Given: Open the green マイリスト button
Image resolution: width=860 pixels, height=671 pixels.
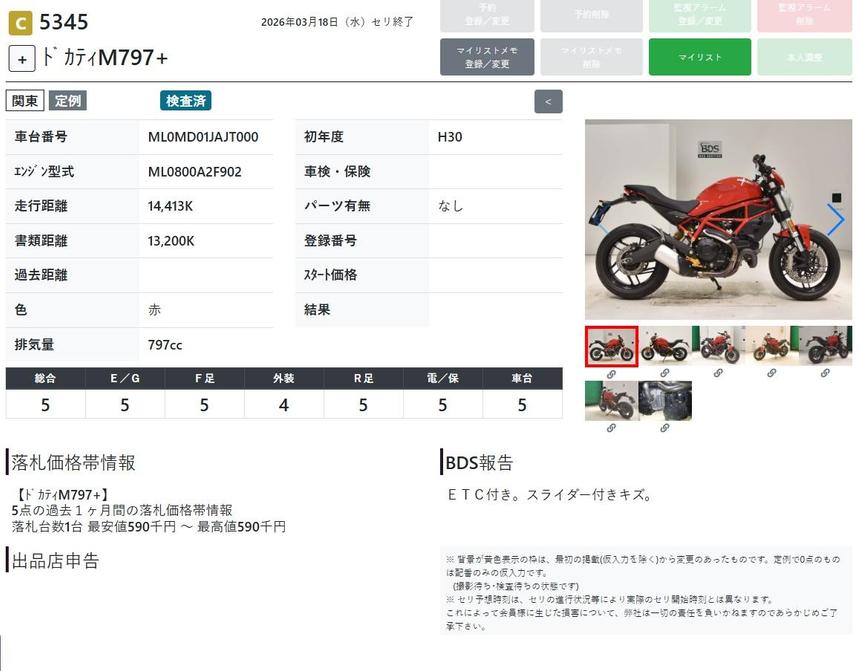Looking at the screenshot, I should point(699,57).
